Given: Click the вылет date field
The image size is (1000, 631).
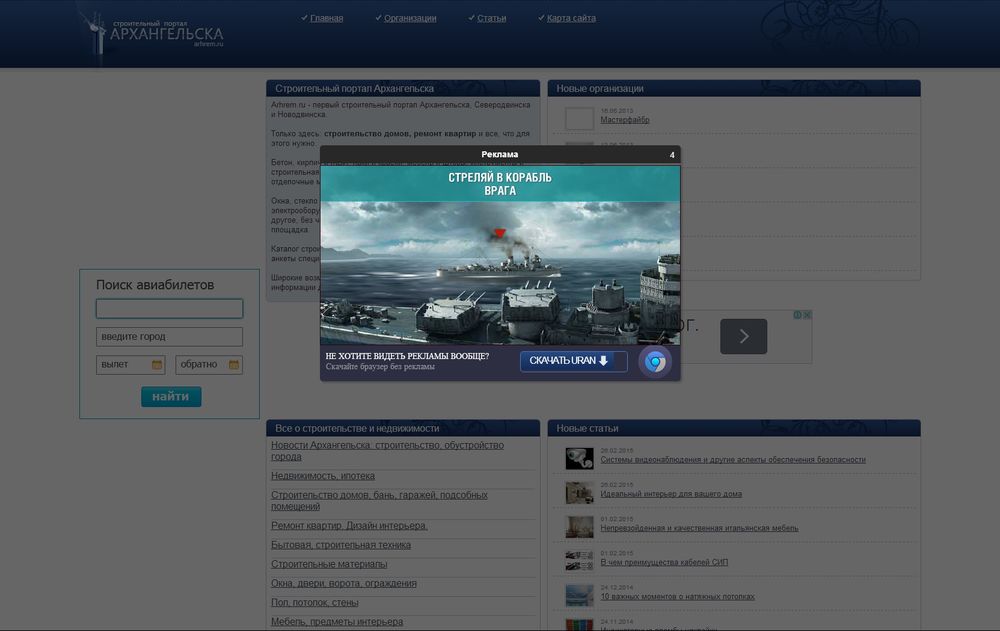Looking at the screenshot, I should pyautogui.click(x=130, y=364).
